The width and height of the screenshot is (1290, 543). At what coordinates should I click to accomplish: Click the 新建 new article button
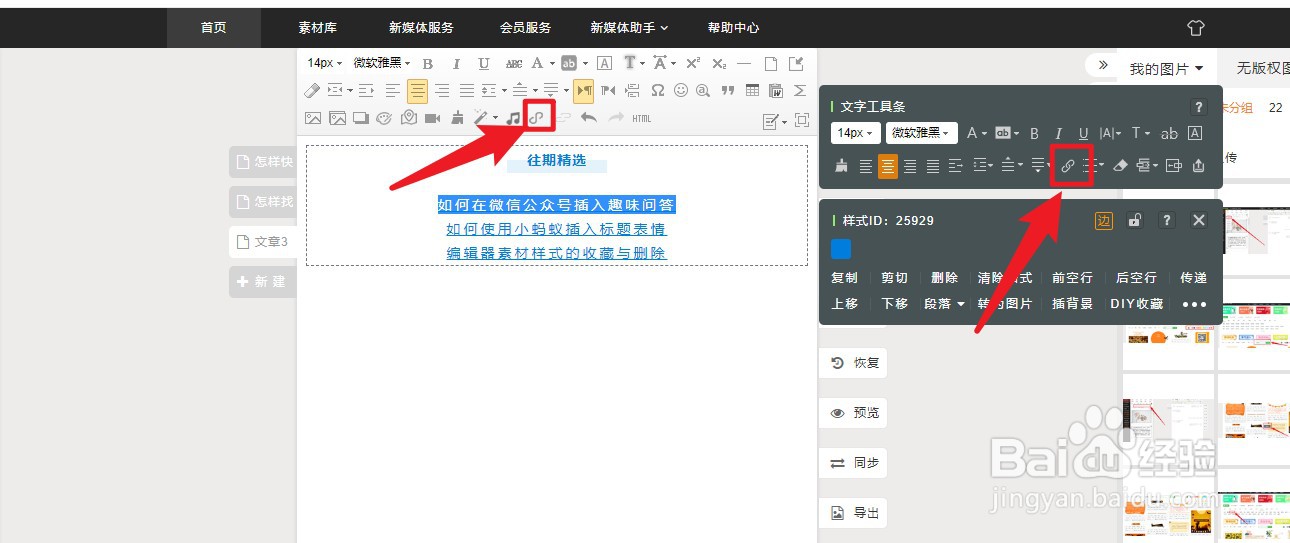point(260,282)
